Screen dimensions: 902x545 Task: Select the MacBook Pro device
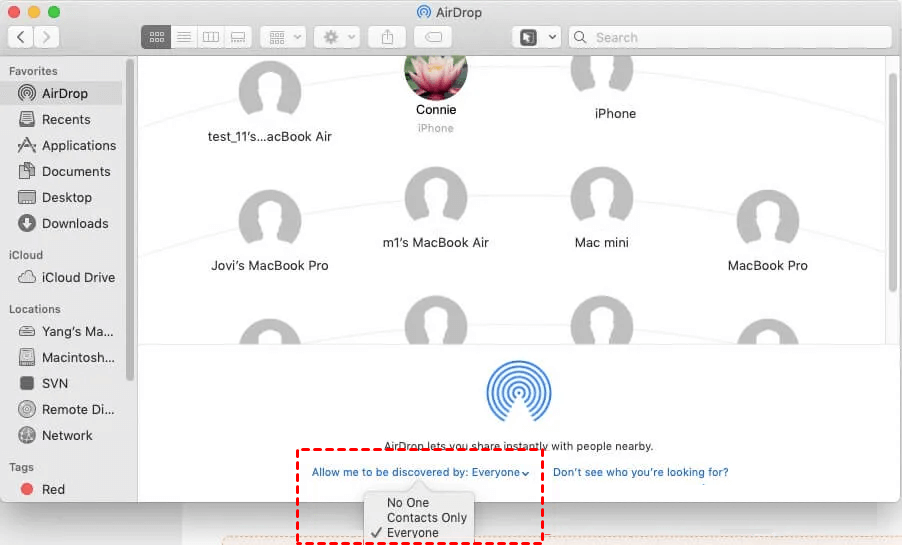click(767, 231)
